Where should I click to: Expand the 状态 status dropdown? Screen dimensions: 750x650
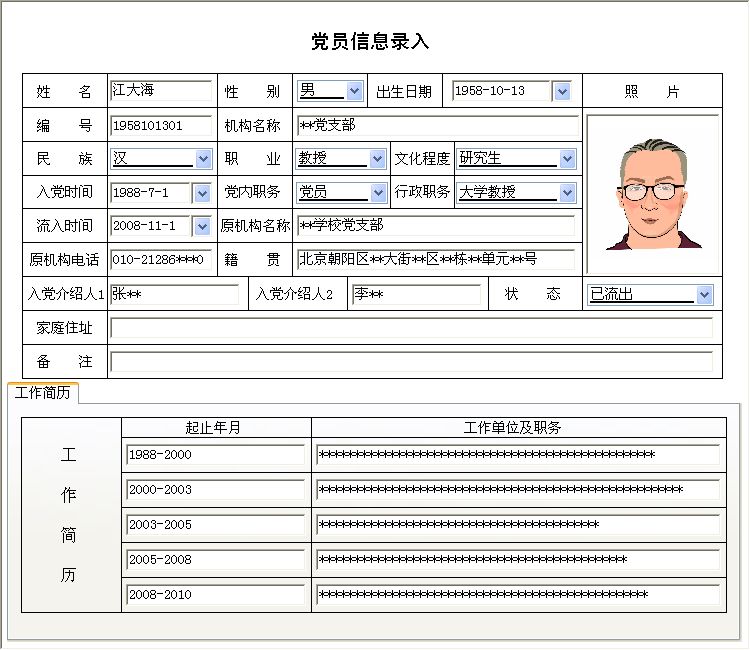click(704, 295)
